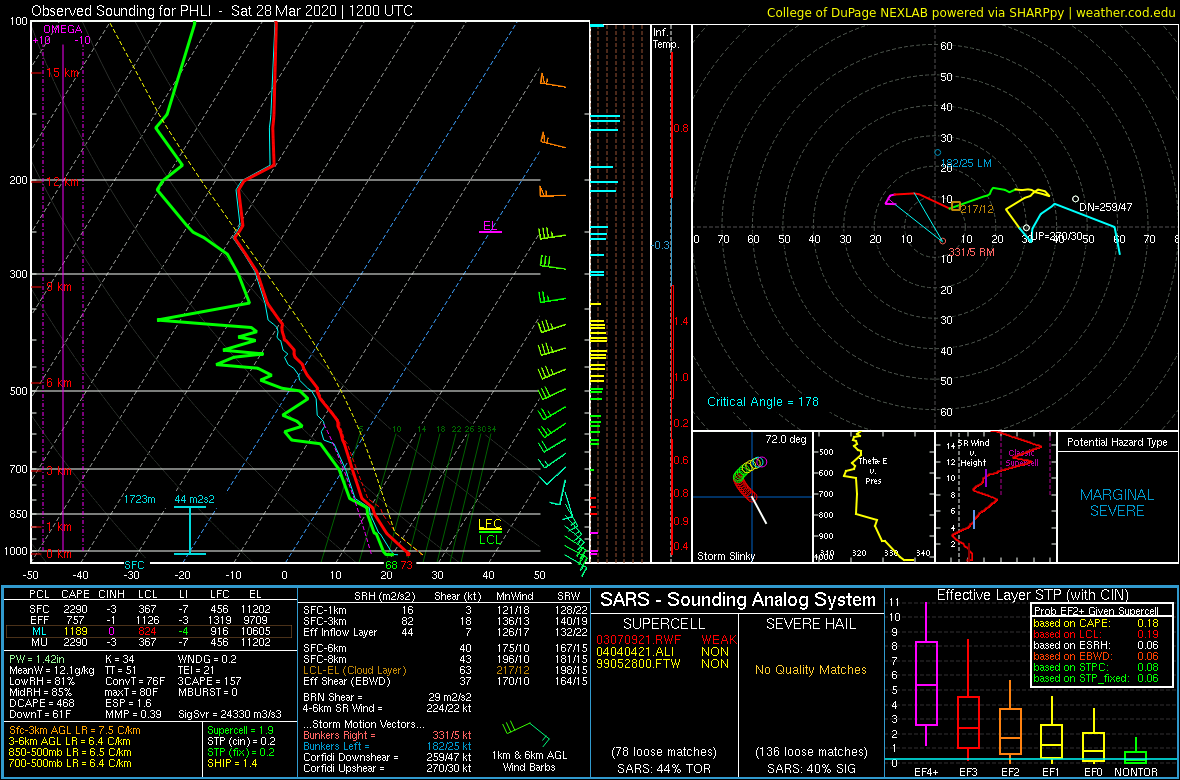Click the Supercell = 1.9 value

point(242,730)
